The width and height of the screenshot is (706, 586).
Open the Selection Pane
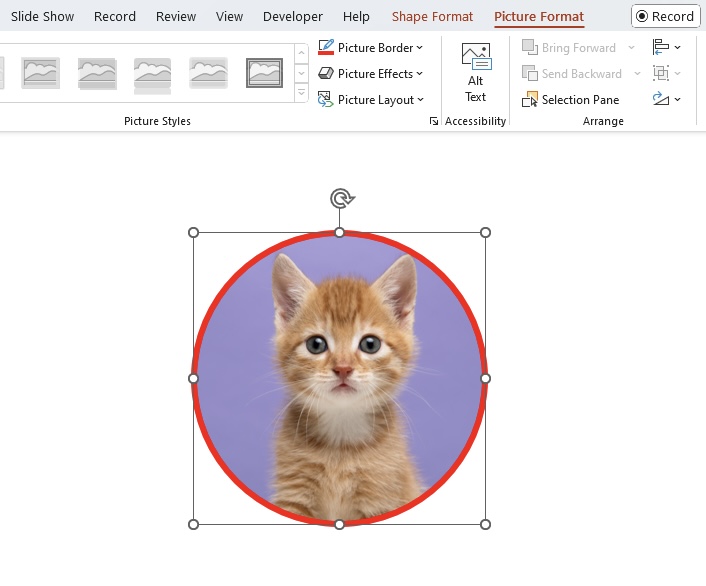pyautogui.click(x=570, y=100)
